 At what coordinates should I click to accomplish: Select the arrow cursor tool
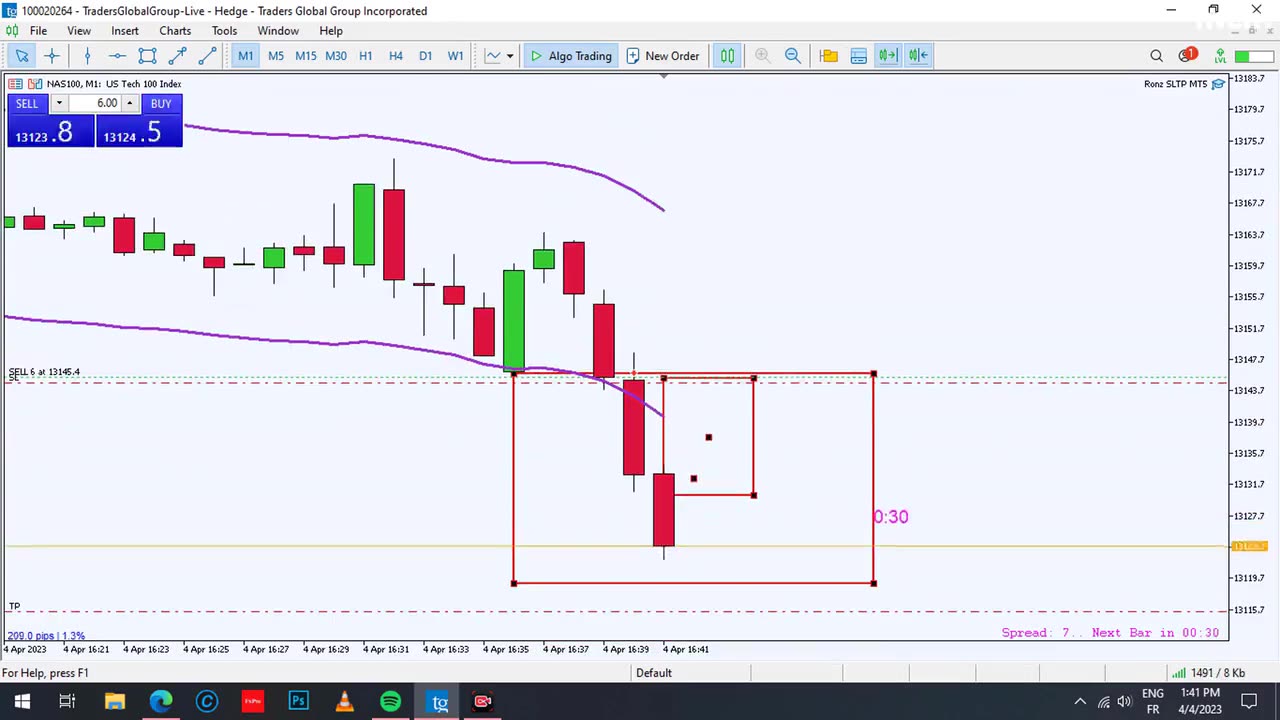point(22,56)
